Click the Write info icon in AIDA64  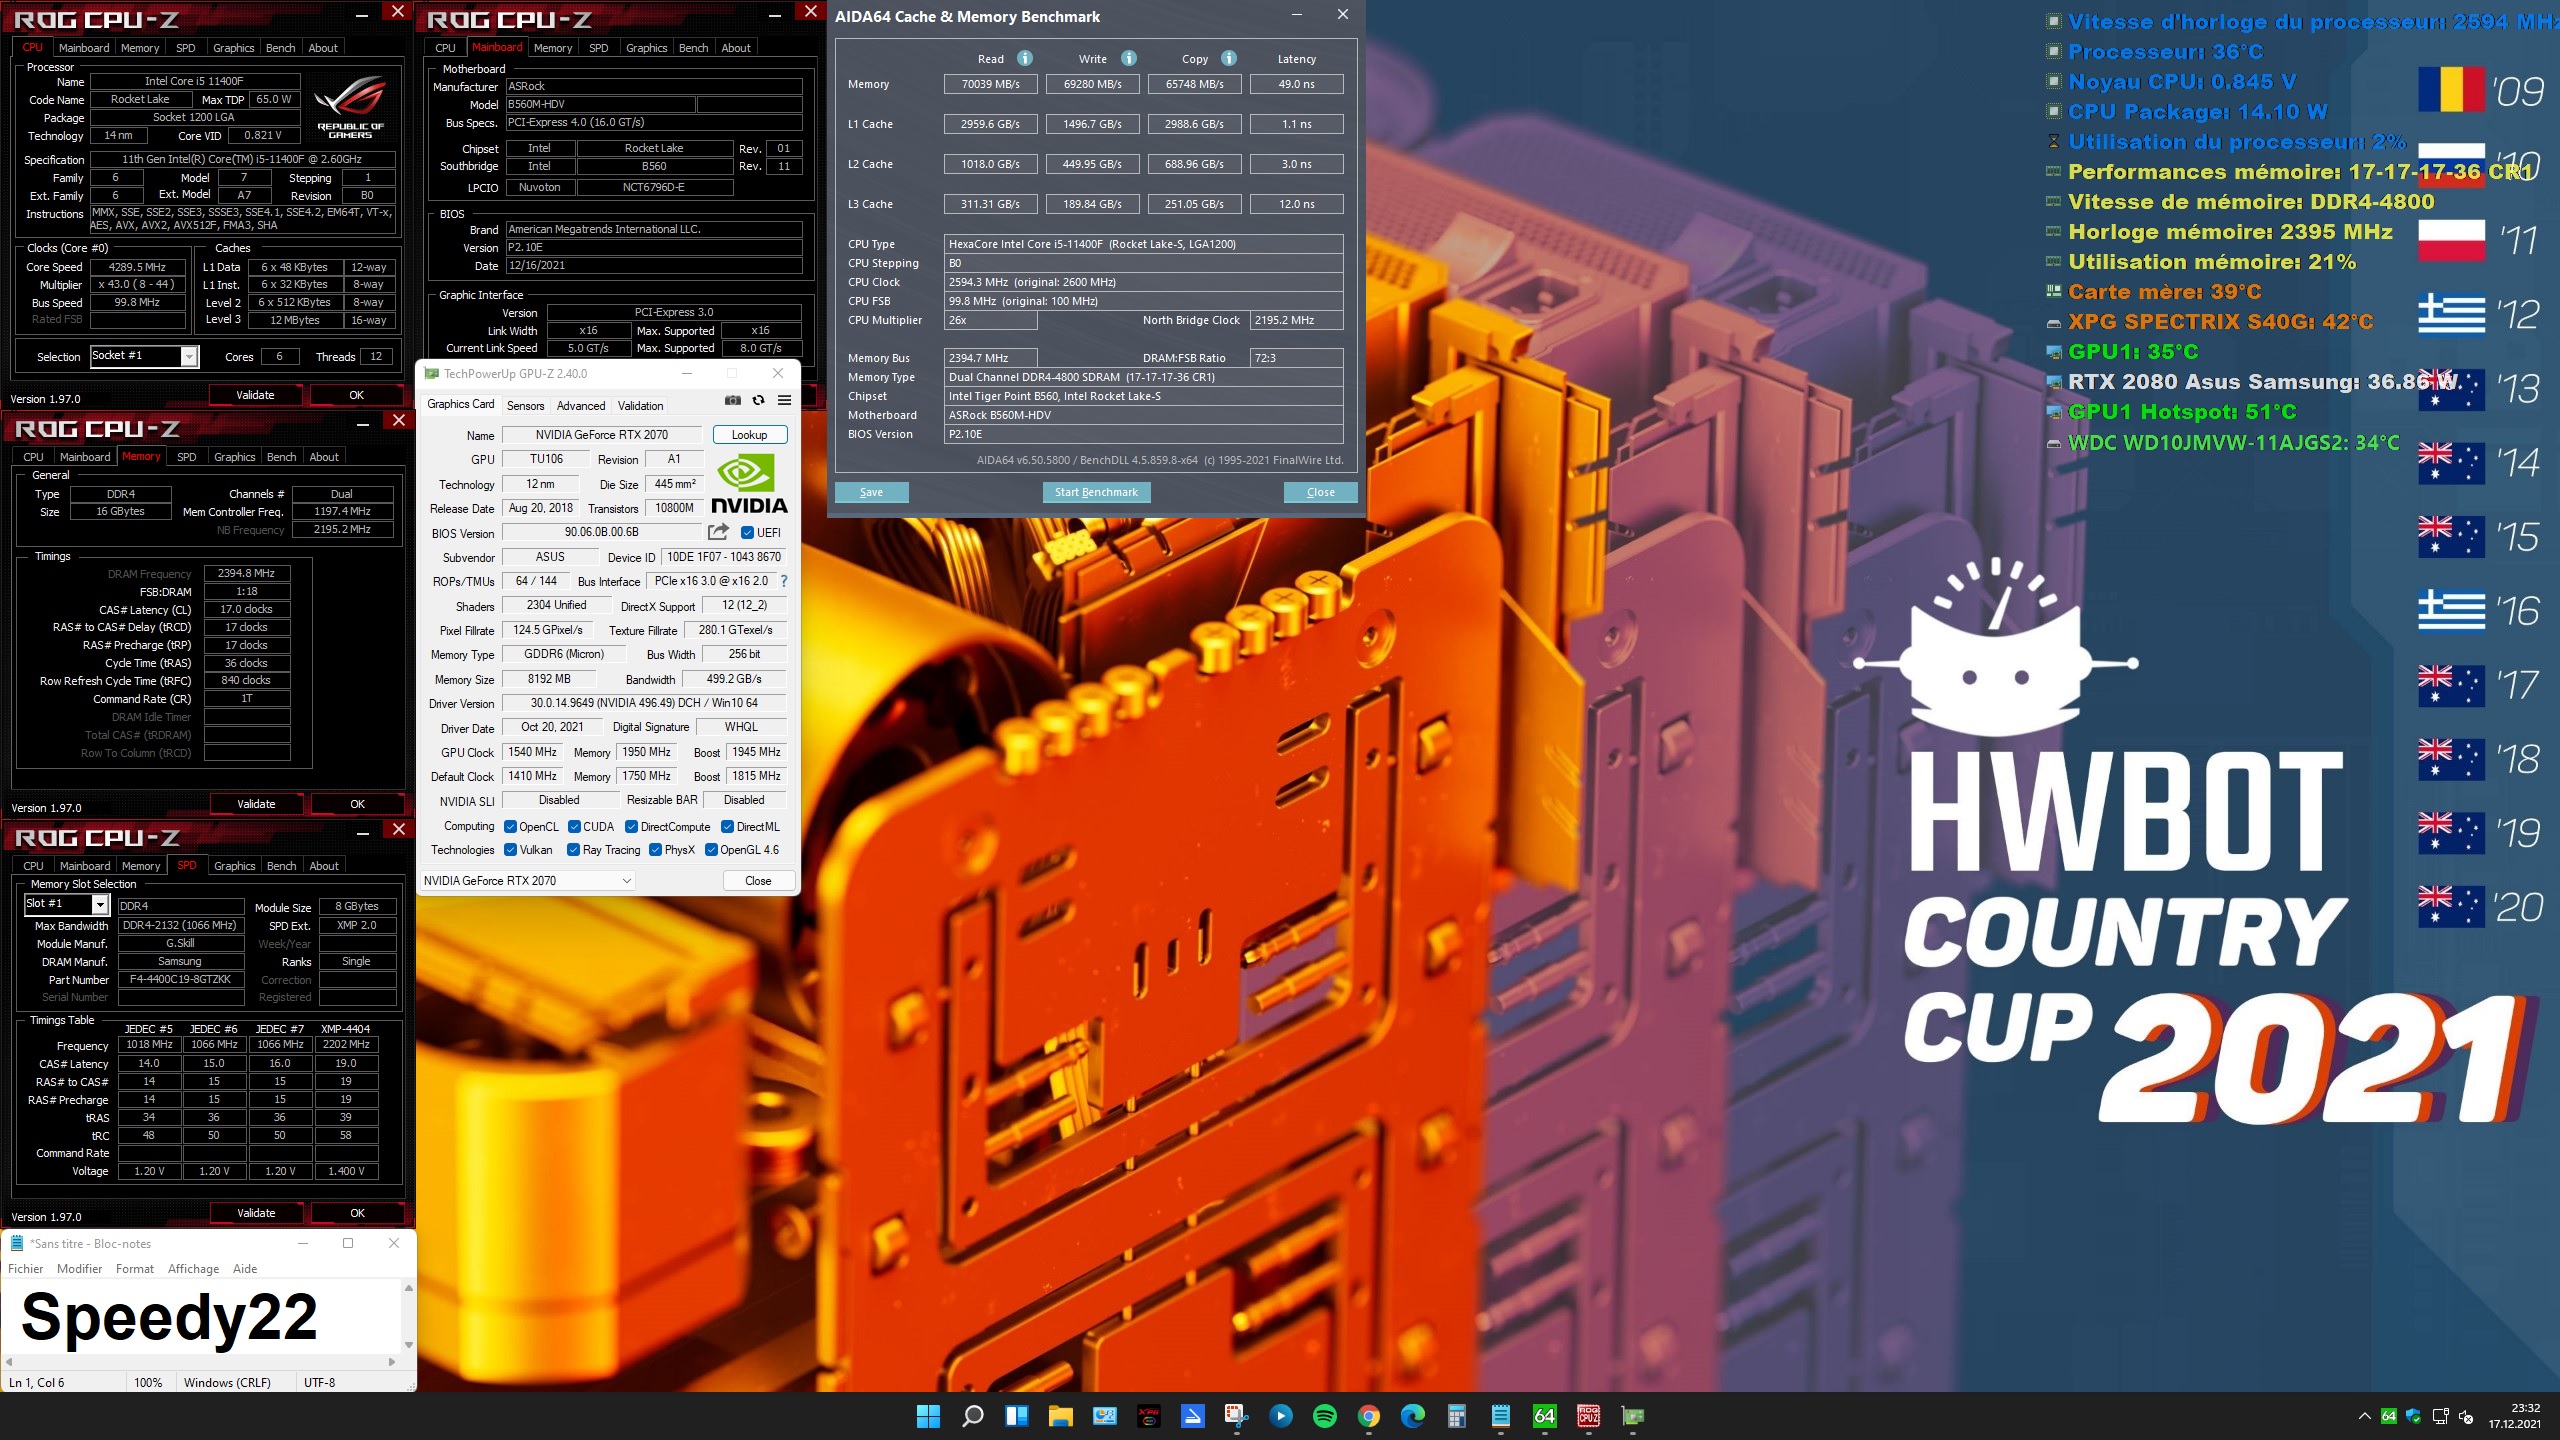[x=1129, y=58]
